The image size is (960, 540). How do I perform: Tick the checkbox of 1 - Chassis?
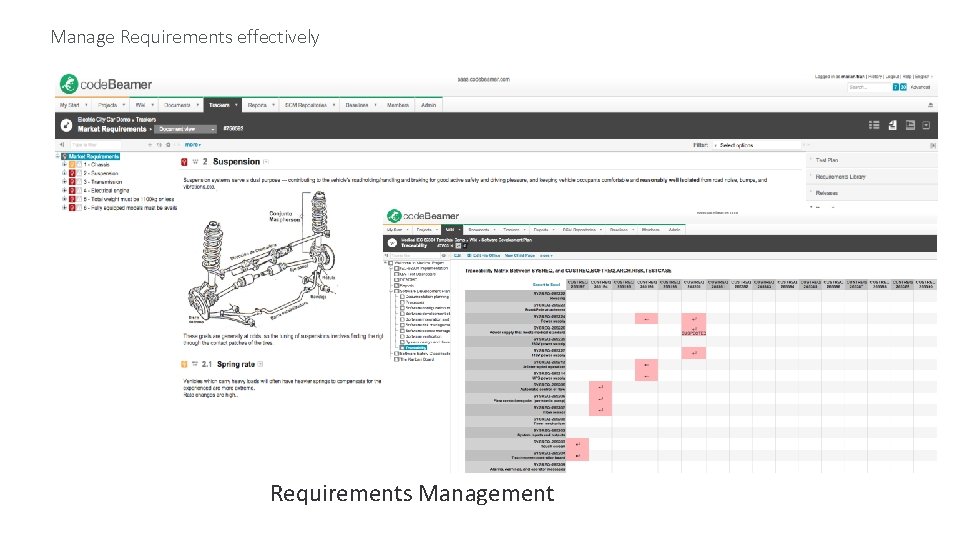[x=79, y=165]
